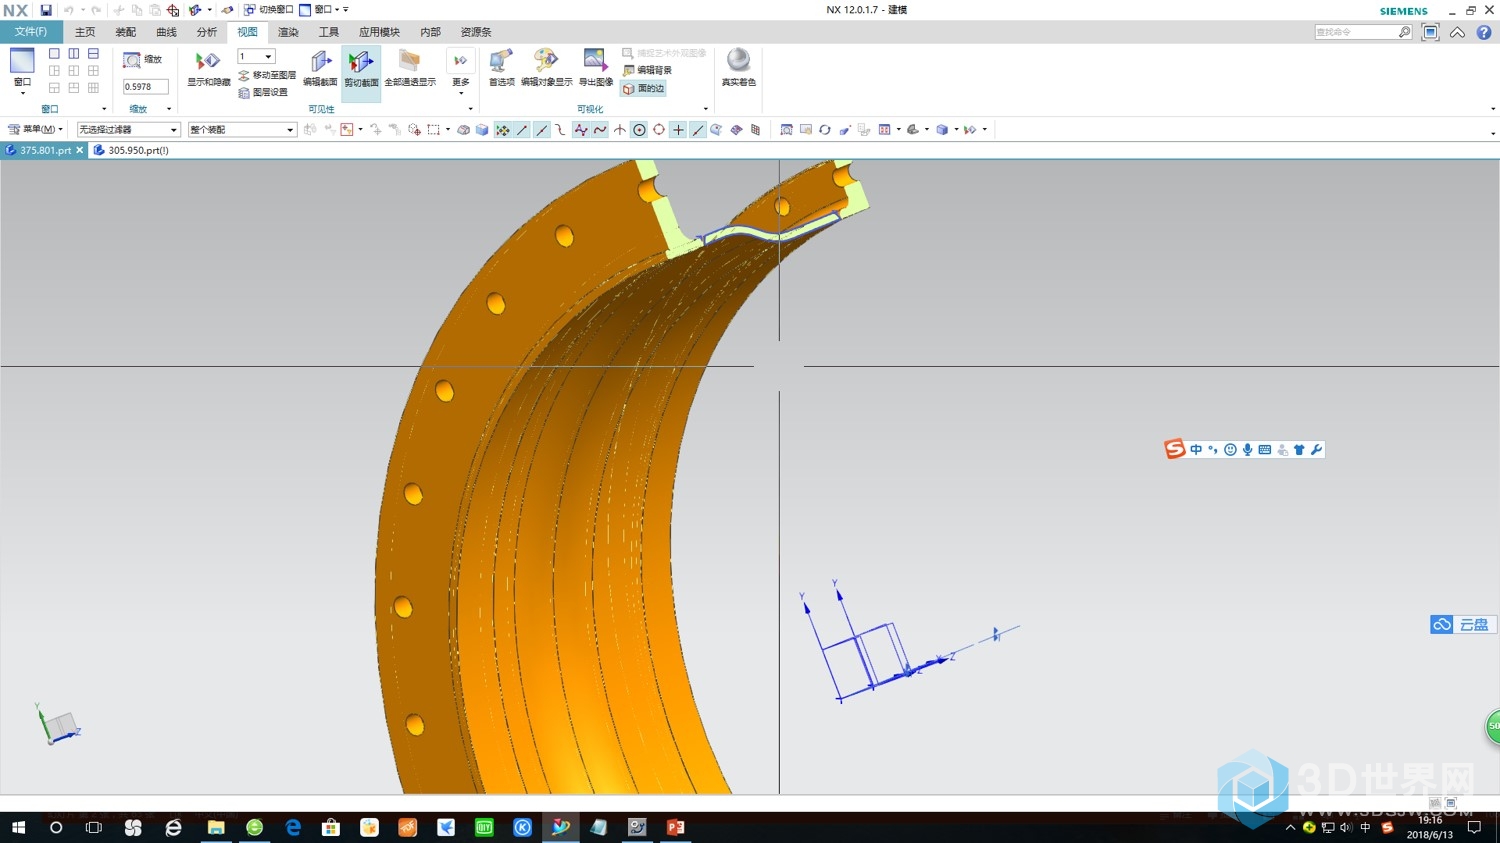Toggle the mid point snap icon
Viewport: 1500px width, 843px height.
(541, 130)
